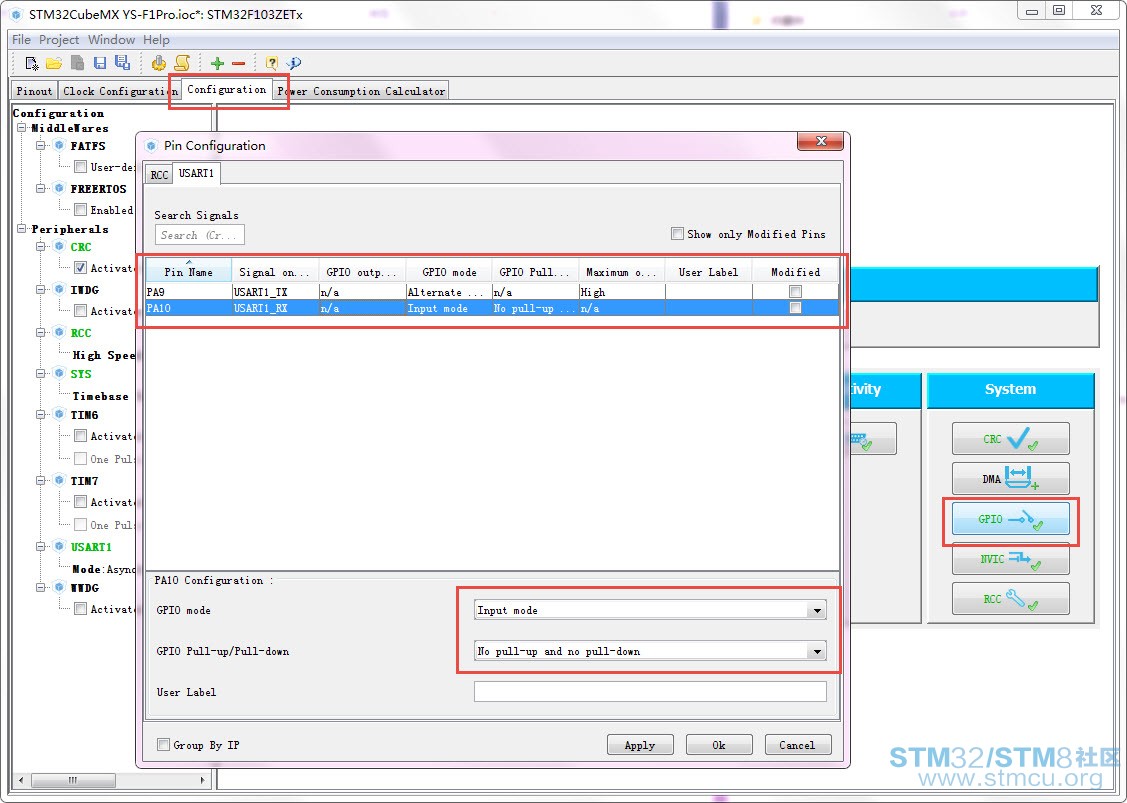
Task: Collapse the FREERTOS tree branch
Action: click(41, 188)
